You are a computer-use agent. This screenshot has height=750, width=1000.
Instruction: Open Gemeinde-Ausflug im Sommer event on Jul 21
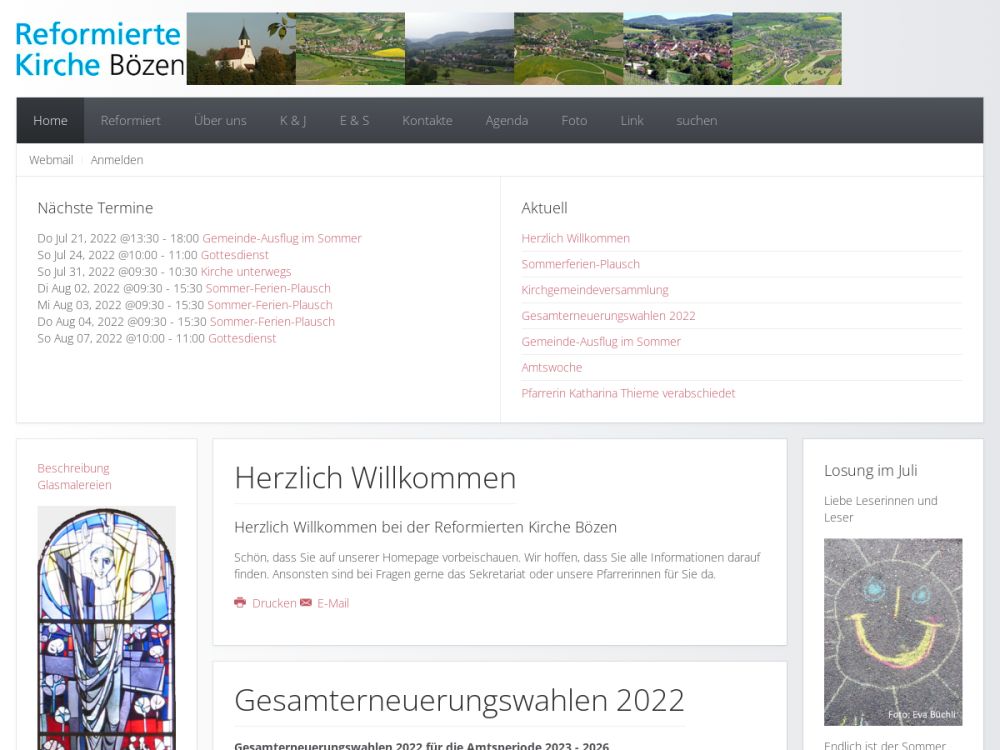click(281, 239)
